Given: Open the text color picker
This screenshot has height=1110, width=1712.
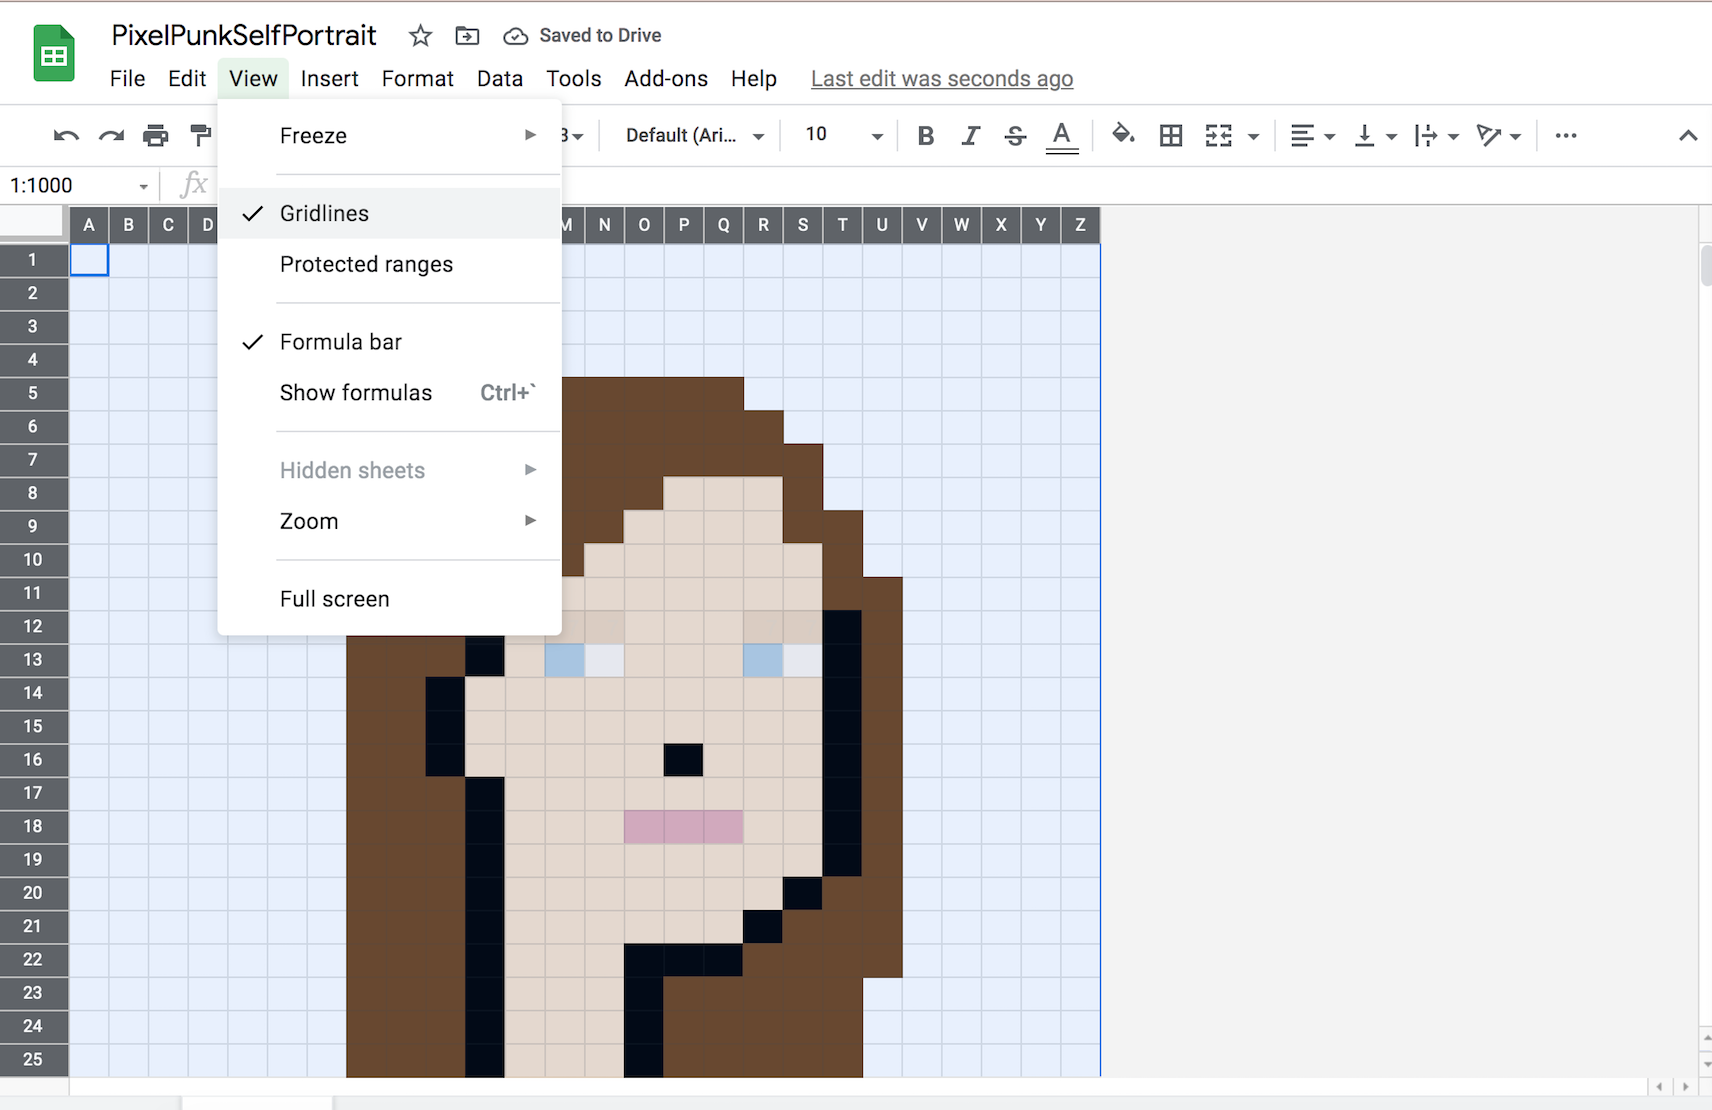Looking at the screenshot, I should pyautogui.click(x=1062, y=135).
